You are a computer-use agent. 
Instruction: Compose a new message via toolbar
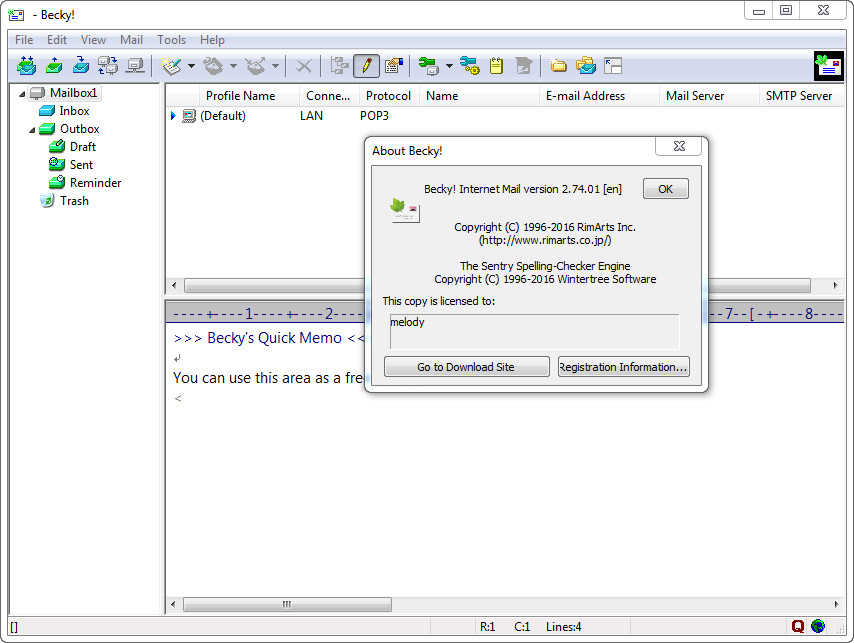(x=173, y=66)
